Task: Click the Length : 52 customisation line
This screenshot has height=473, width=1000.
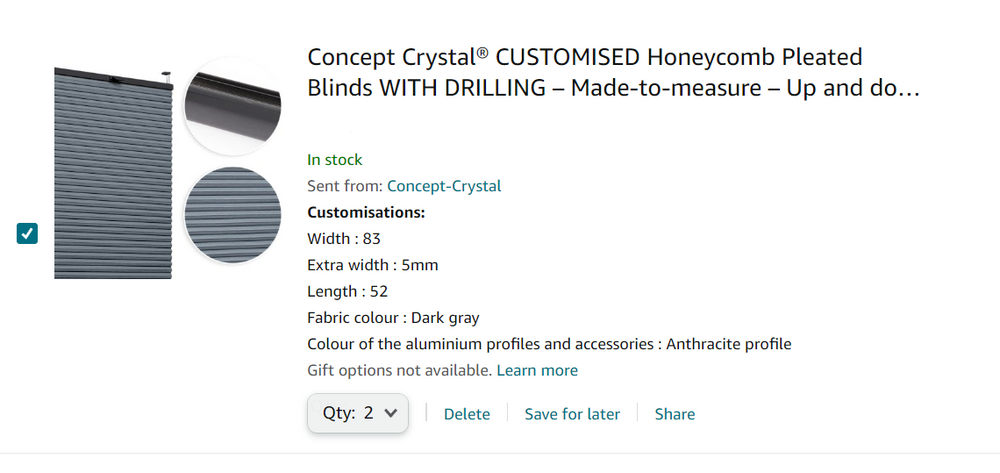Action: point(347,292)
